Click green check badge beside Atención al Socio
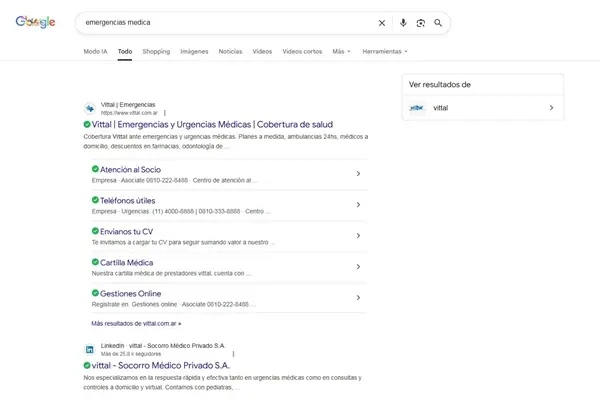Image resolution: width=600 pixels, height=400 pixels. [95, 169]
